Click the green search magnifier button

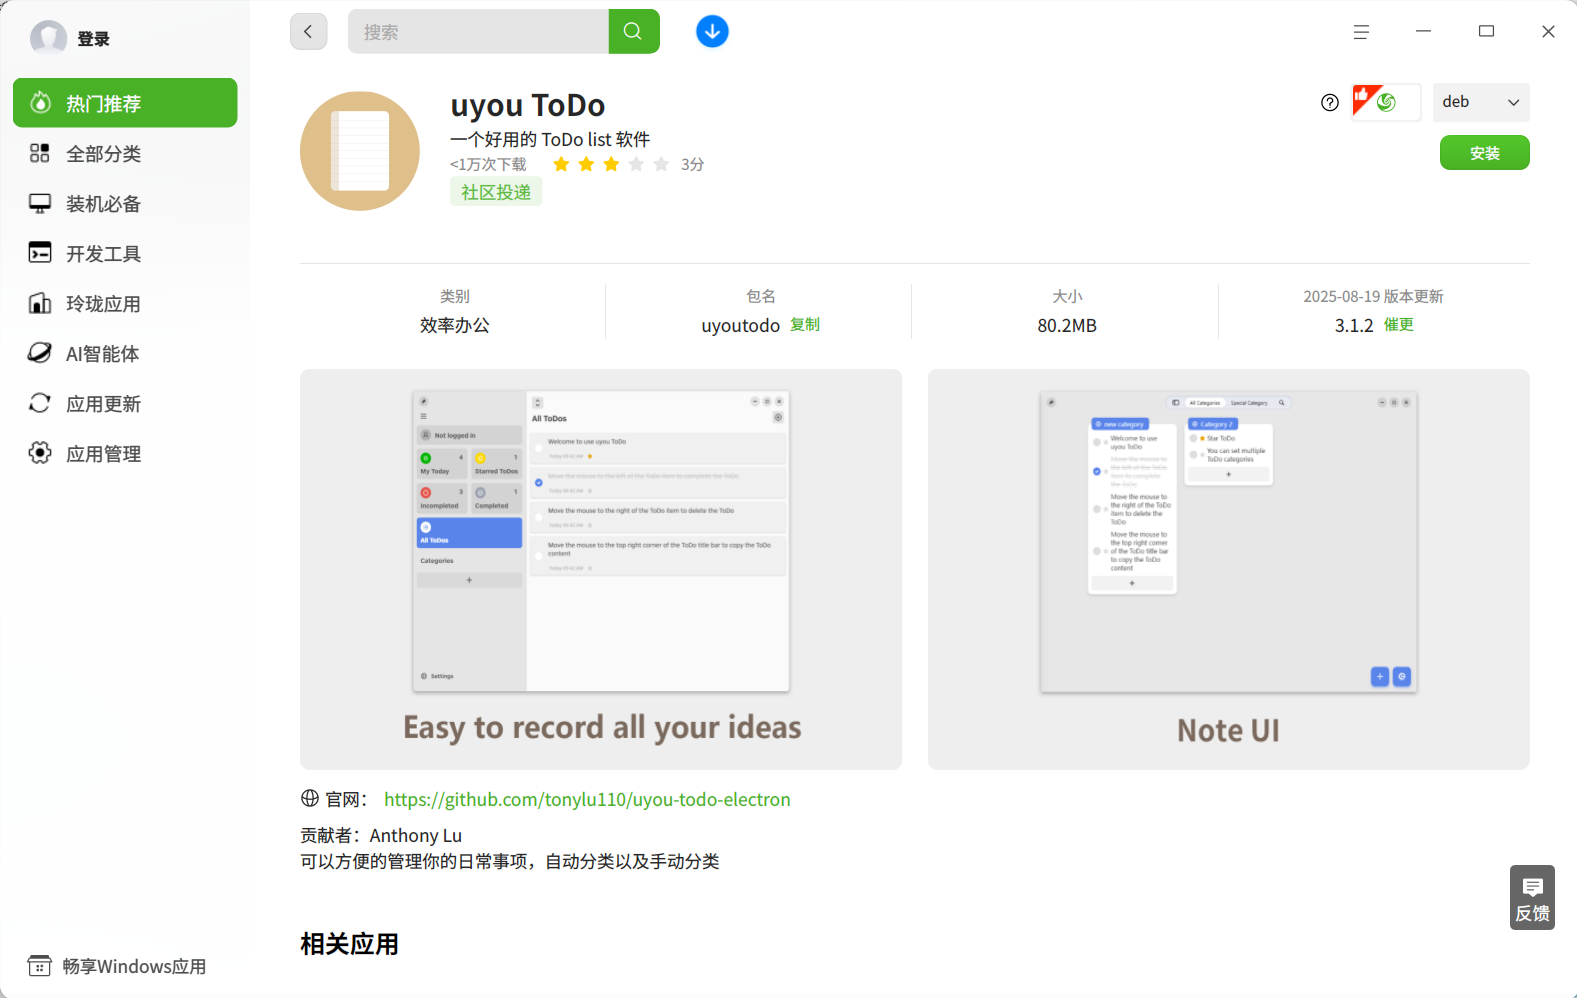[634, 32]
